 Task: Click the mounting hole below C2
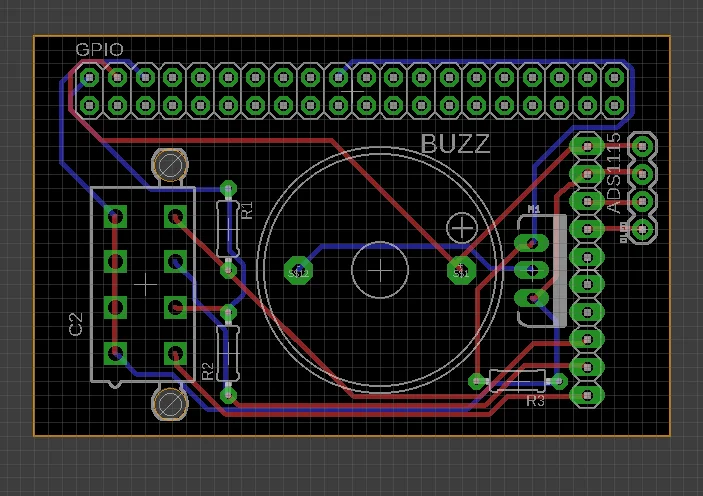coord(170,403)
